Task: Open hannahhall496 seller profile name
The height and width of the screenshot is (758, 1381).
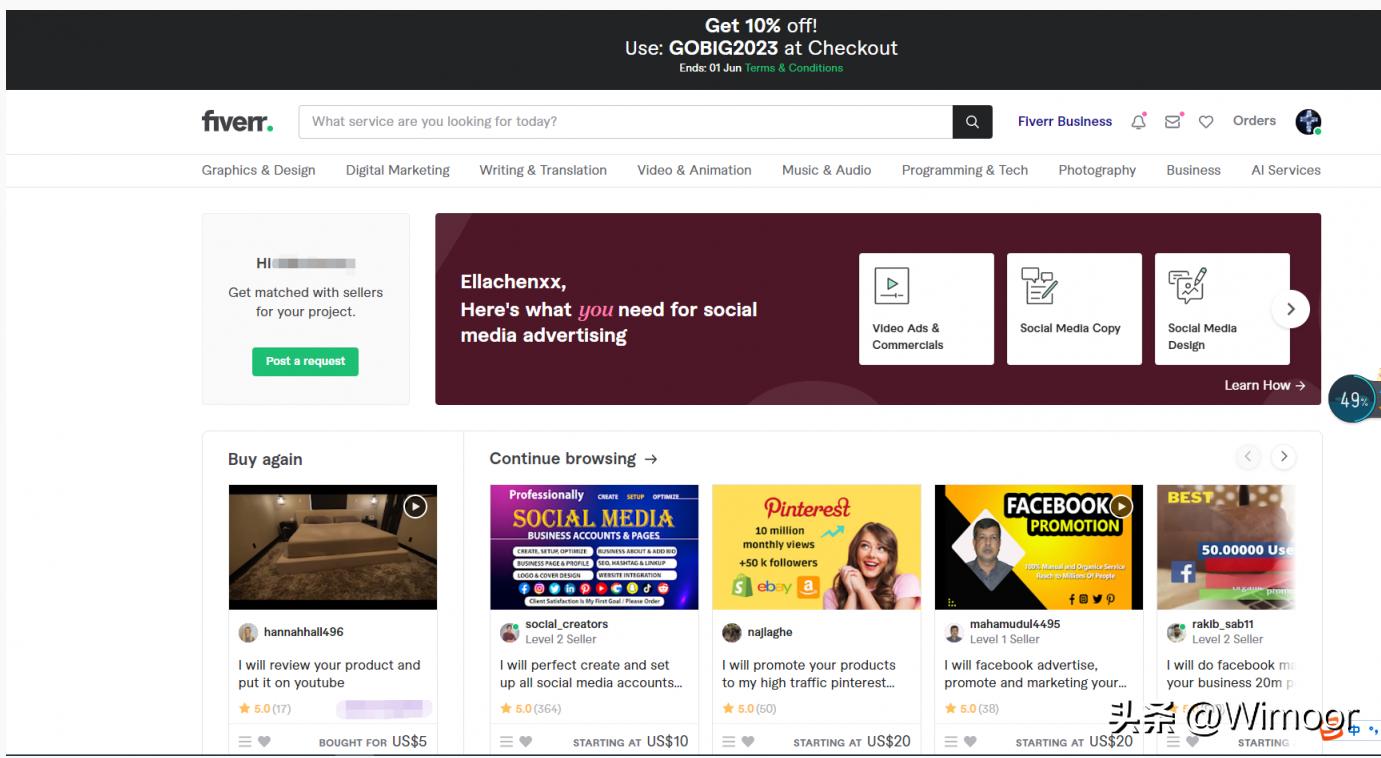Action: click(304, 632)
